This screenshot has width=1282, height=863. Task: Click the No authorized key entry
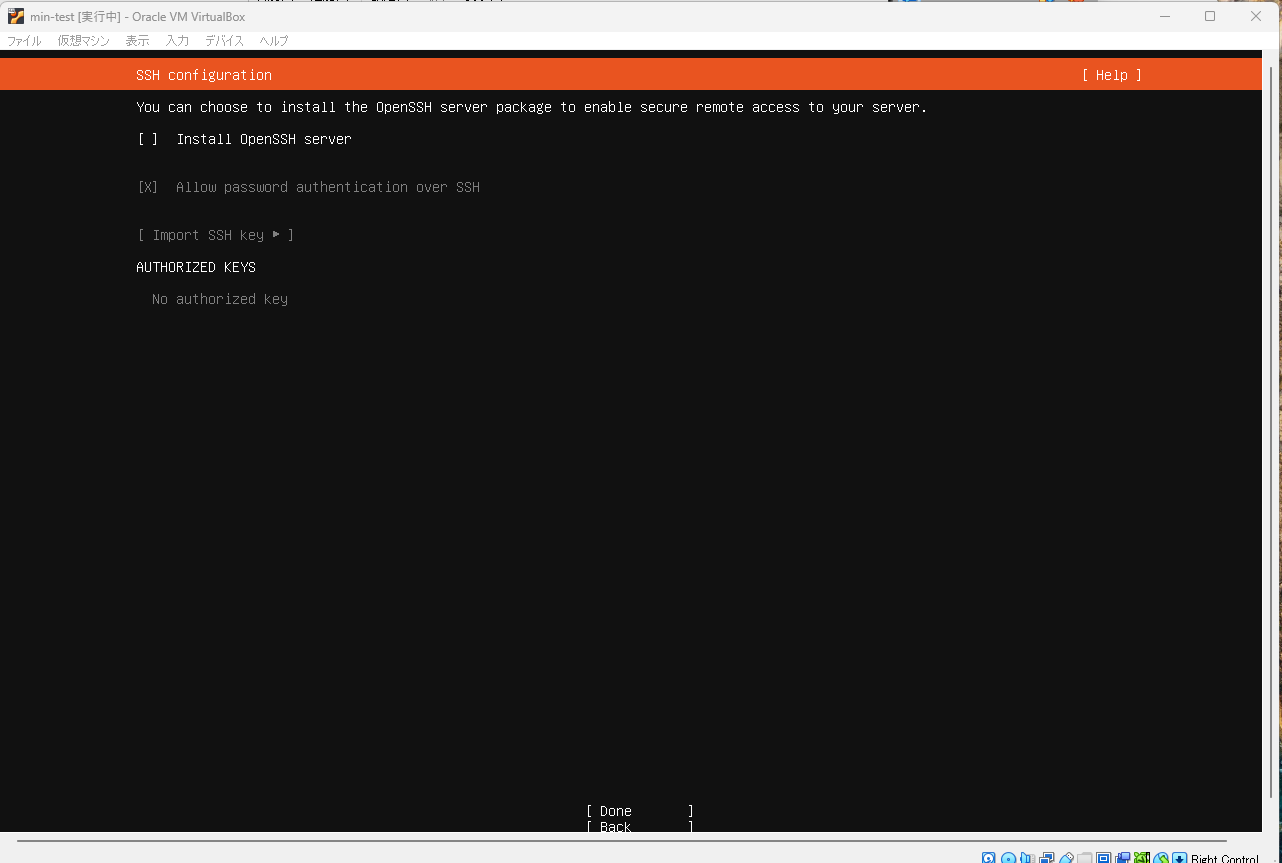pos(219,298)
